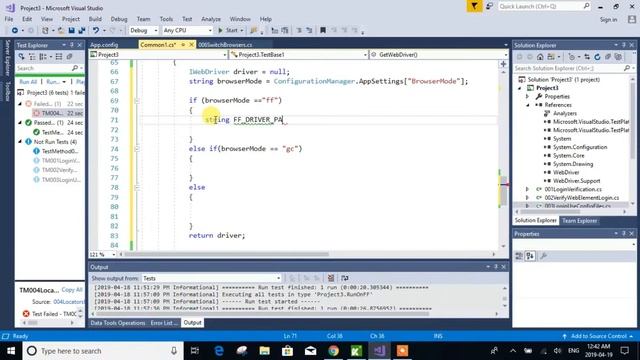The image size is (640, 360).
Task: Click the Quick Launch search field
Action: [544, 6]
